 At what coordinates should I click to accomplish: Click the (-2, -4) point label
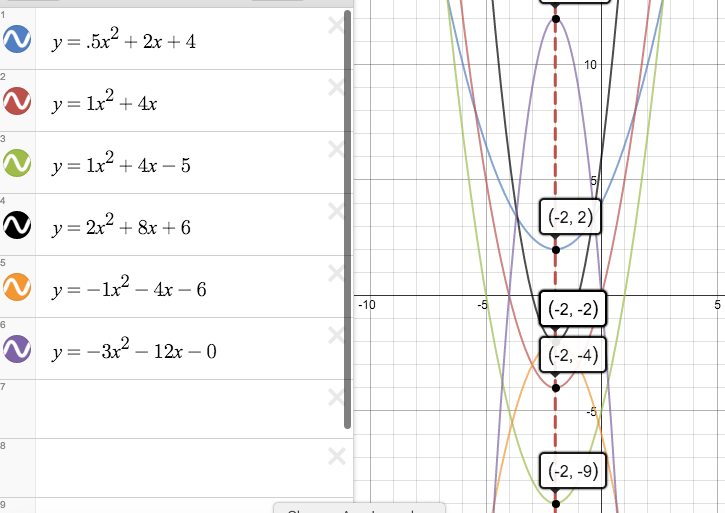pos(573,355)
